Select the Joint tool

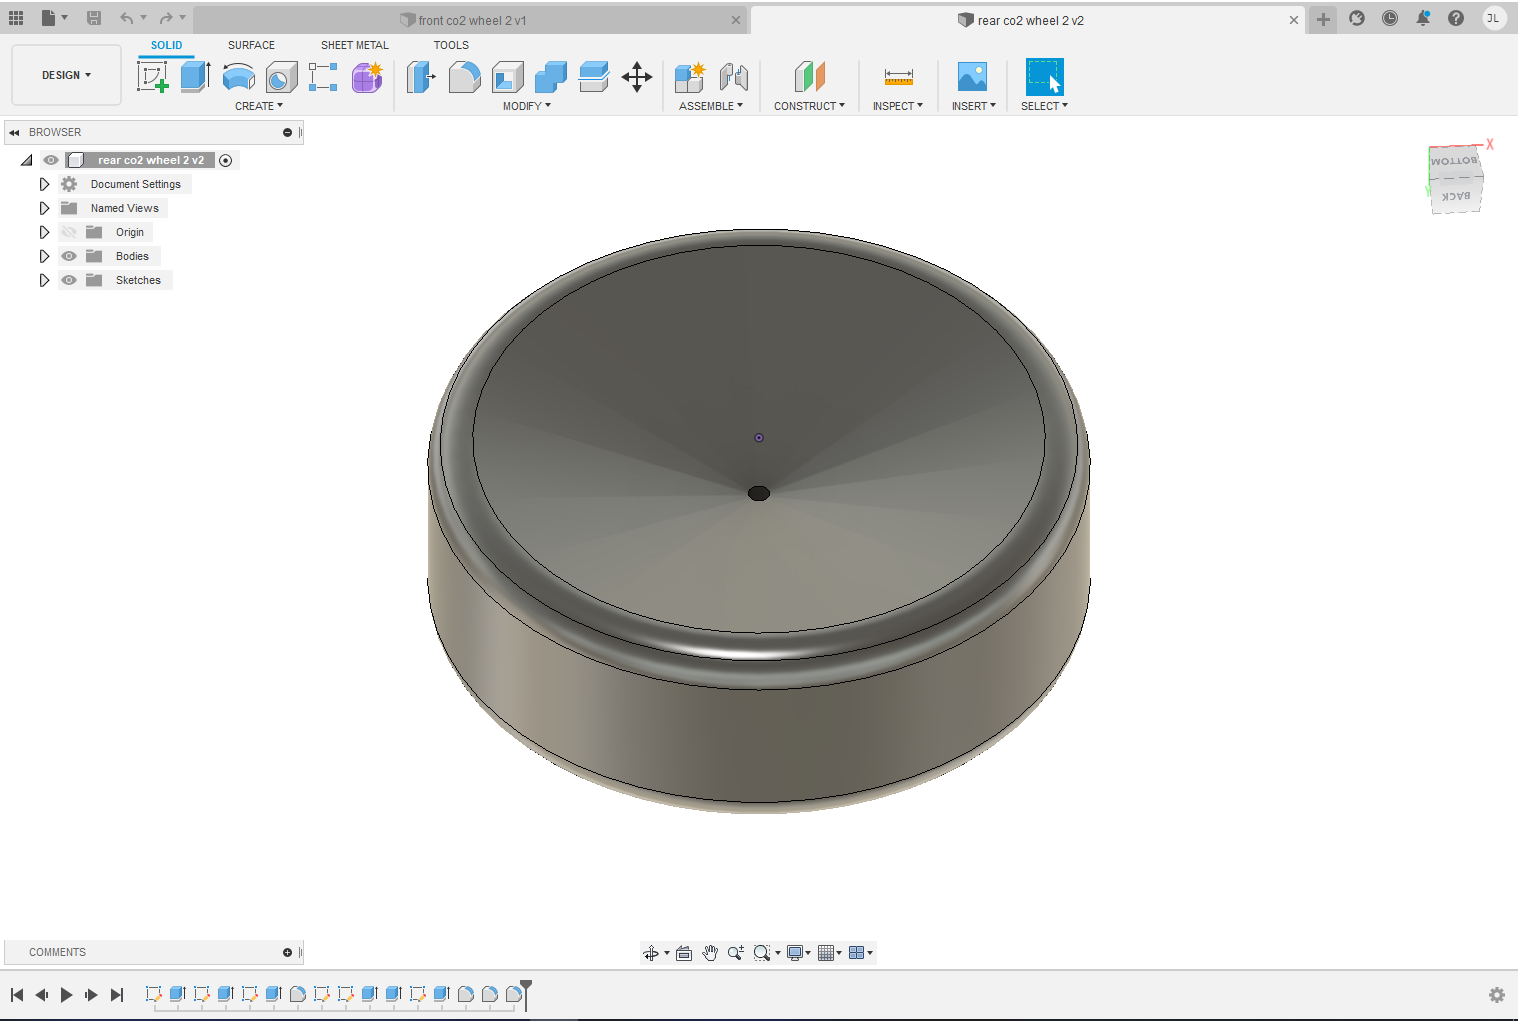[734, 77]
